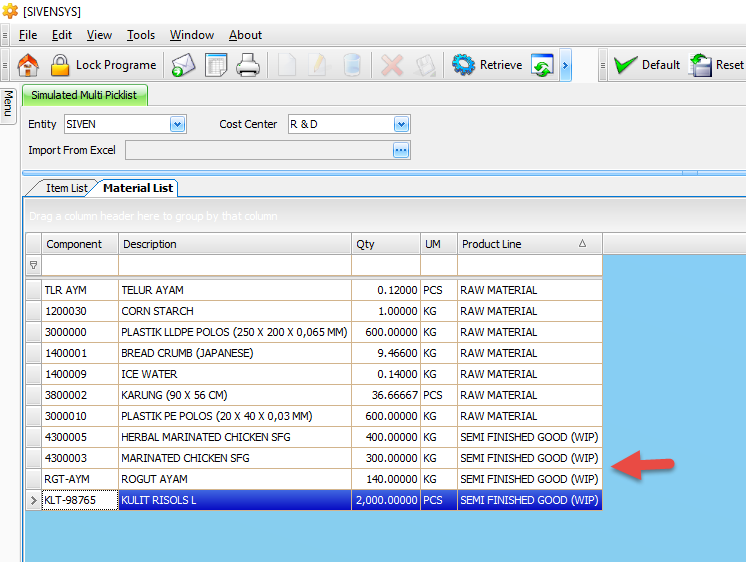The width and height of the screenshot is (746, 562).
Task: Select the TLR AYM row selector
Action: (x=33, y=290)
